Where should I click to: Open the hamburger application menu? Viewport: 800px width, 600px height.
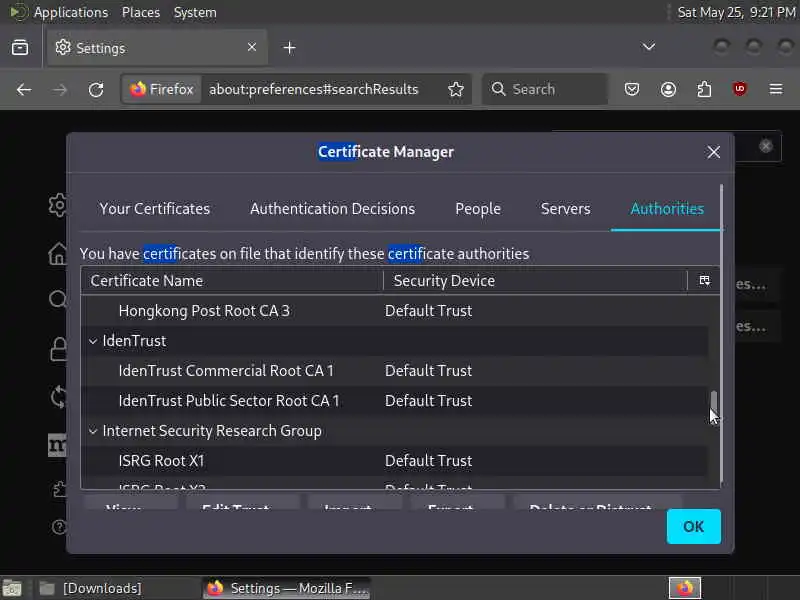[776, 89]
